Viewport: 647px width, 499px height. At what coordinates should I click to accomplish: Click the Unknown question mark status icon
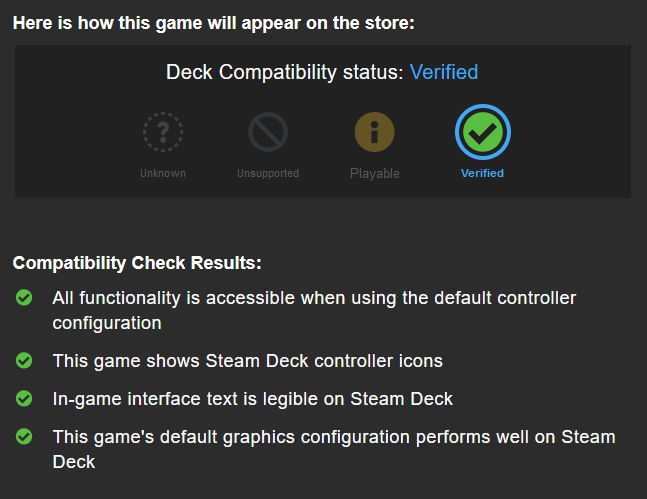tap(162, 131)
